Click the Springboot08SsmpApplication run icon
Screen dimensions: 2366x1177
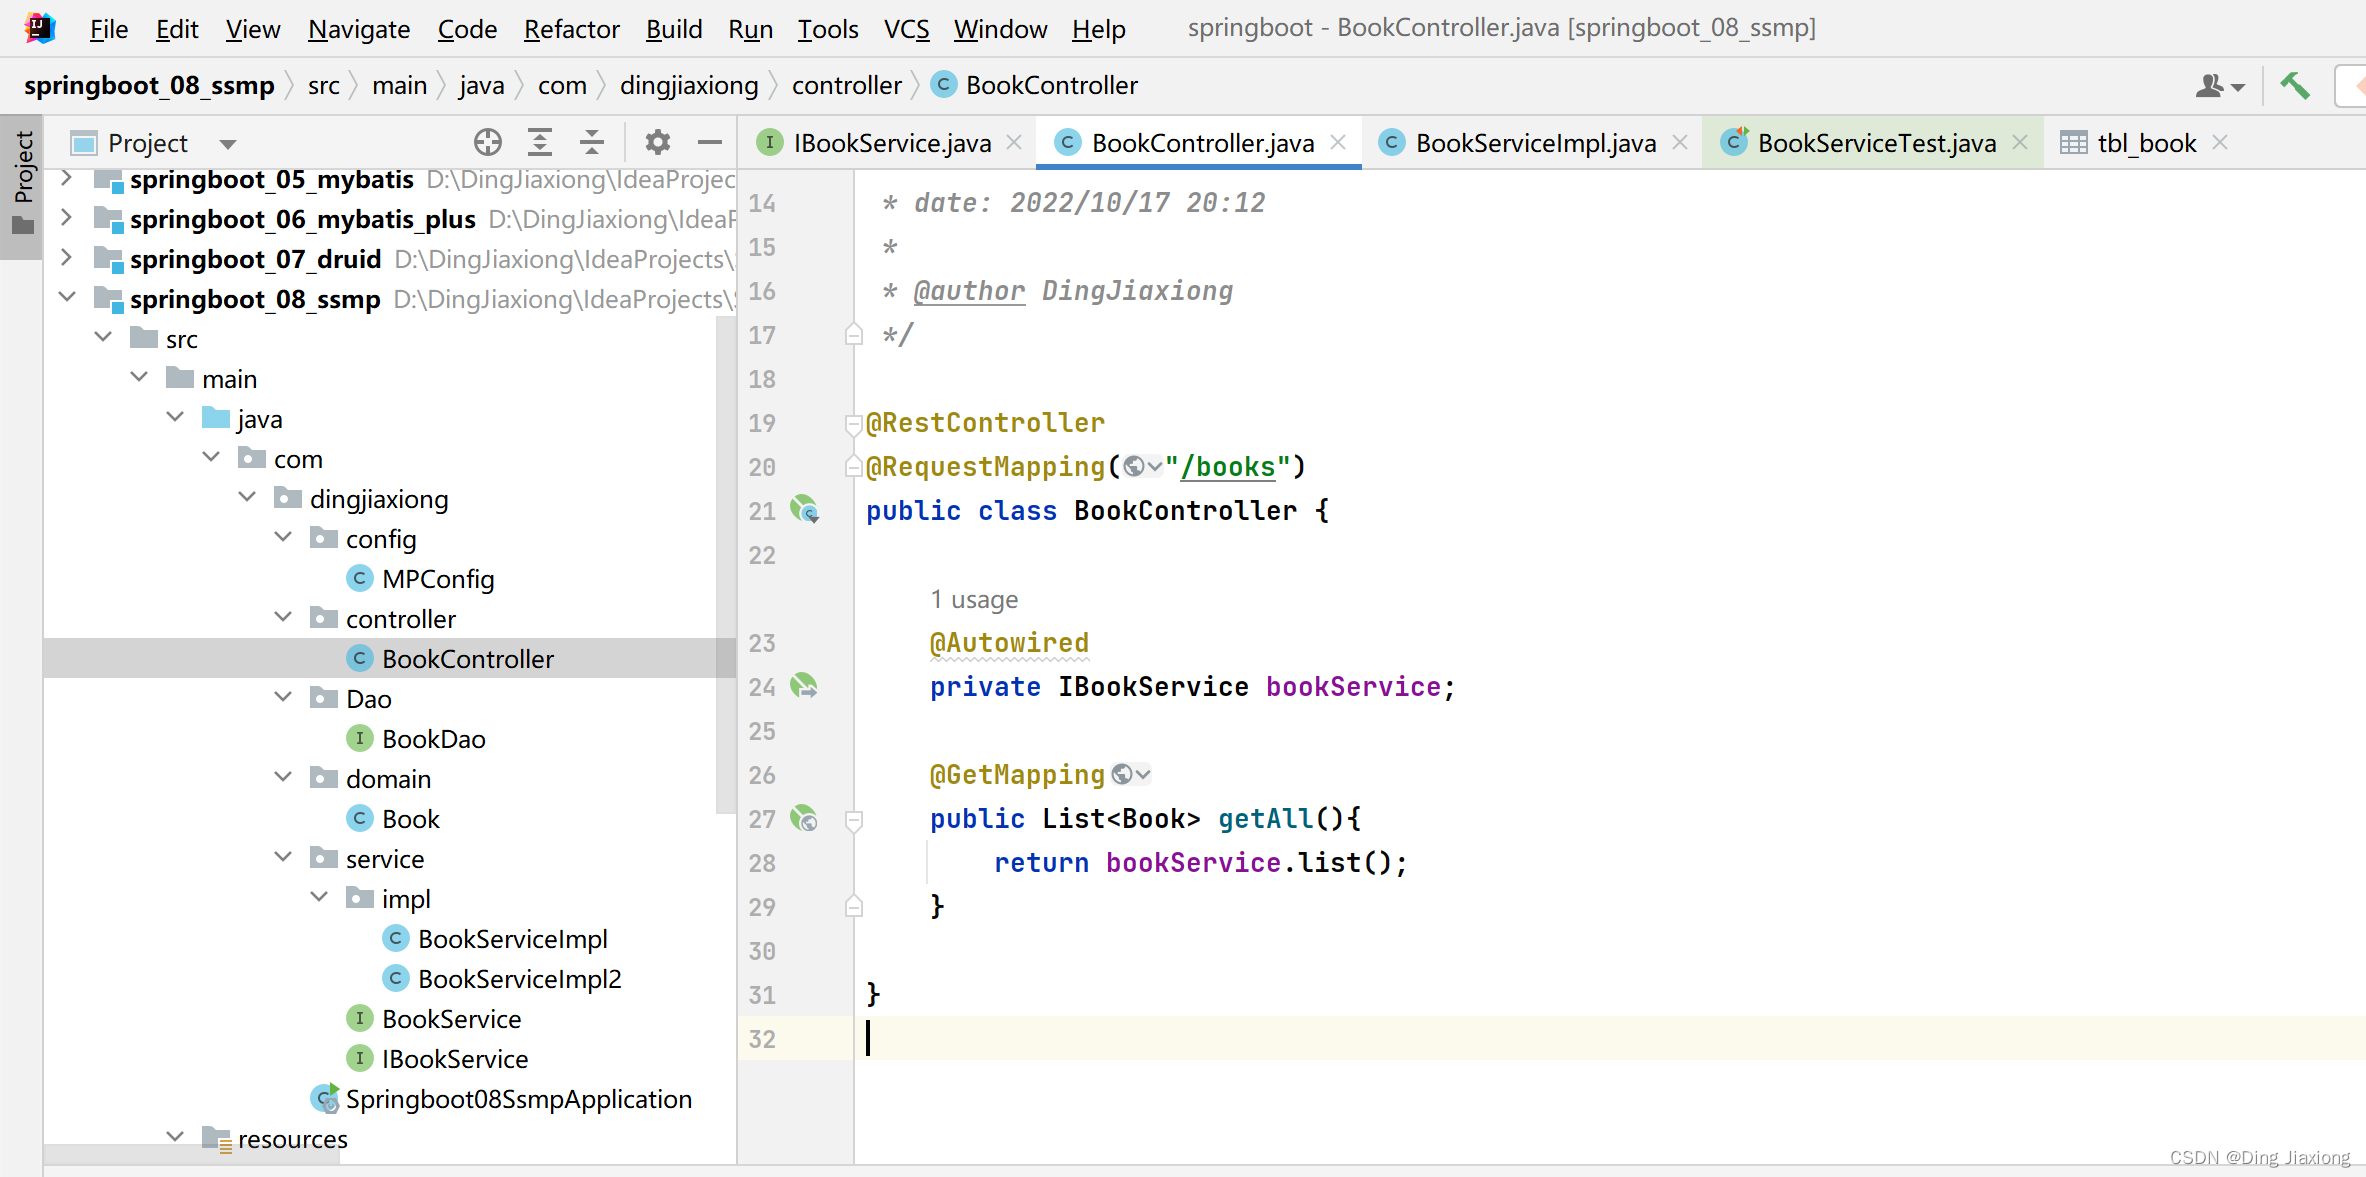tap(325, 1099)
